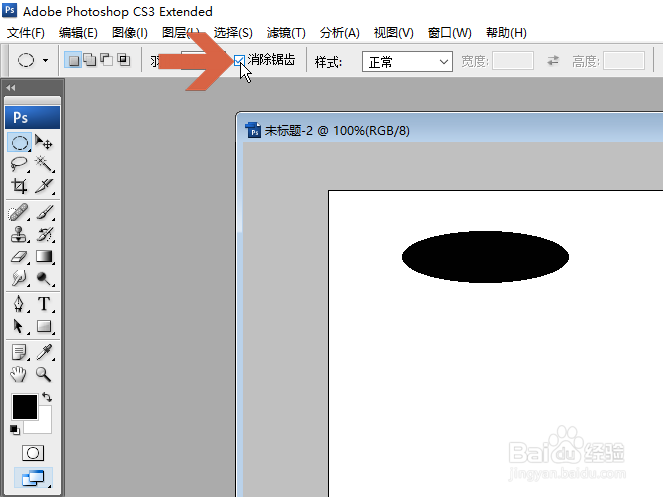The image size is (663, 497).
Task: Select the Lasso tool
Action: click(x=19, y=164)
